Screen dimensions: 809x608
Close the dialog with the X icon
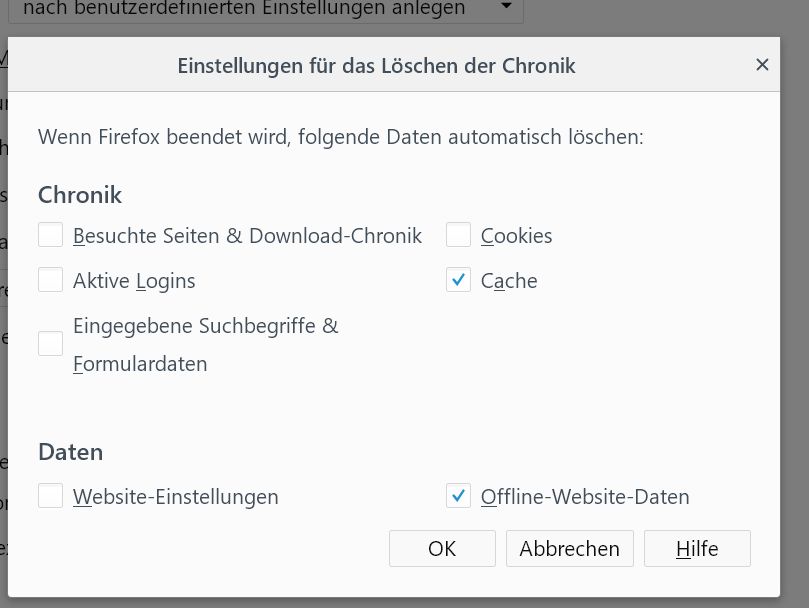[762, 65]
